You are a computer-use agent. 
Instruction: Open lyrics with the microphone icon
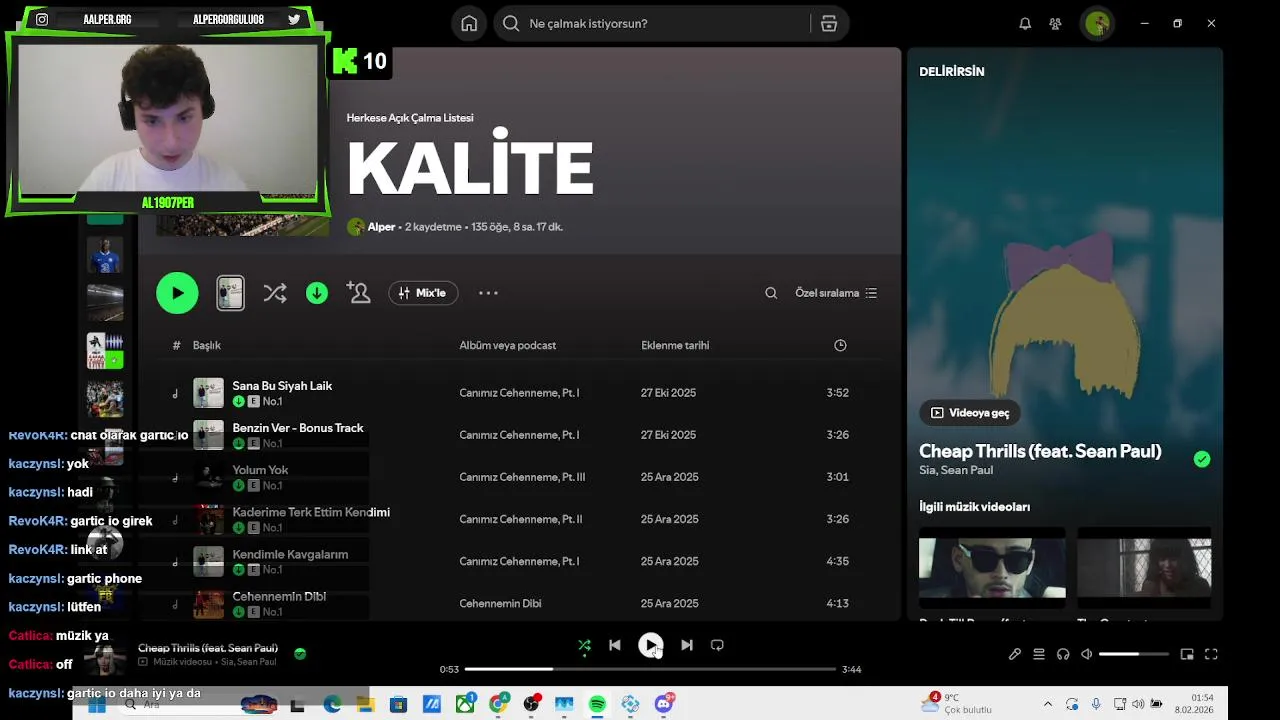tap(1015, 654)
